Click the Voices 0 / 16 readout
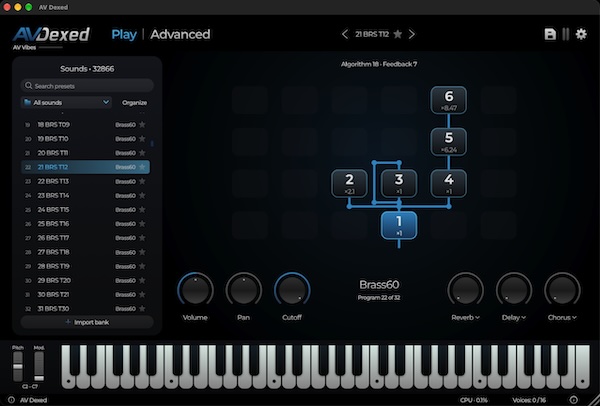 (x=529, y=400)
